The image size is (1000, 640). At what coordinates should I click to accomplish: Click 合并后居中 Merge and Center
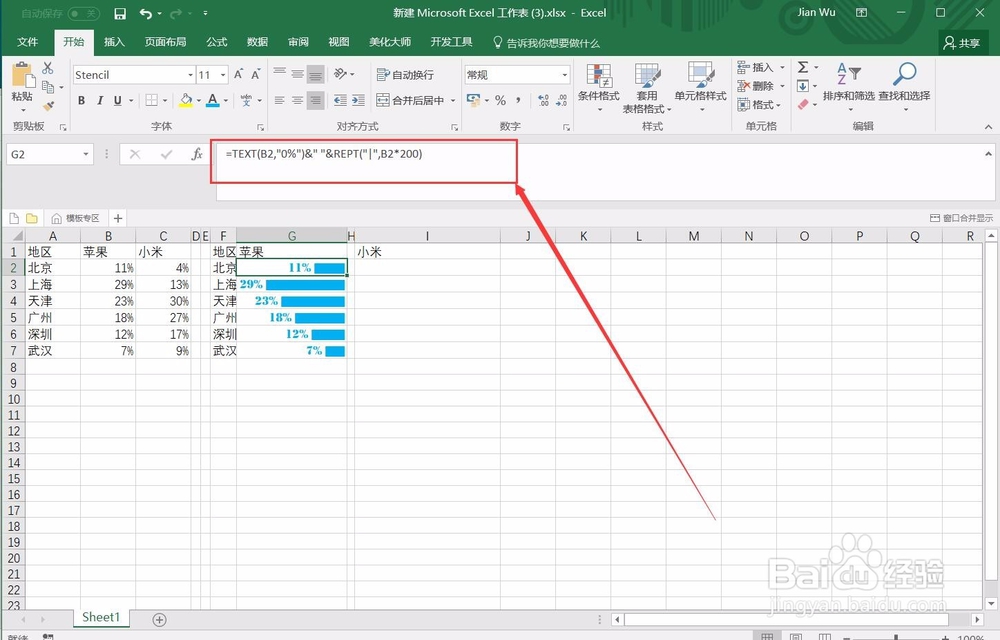point(411,100)
